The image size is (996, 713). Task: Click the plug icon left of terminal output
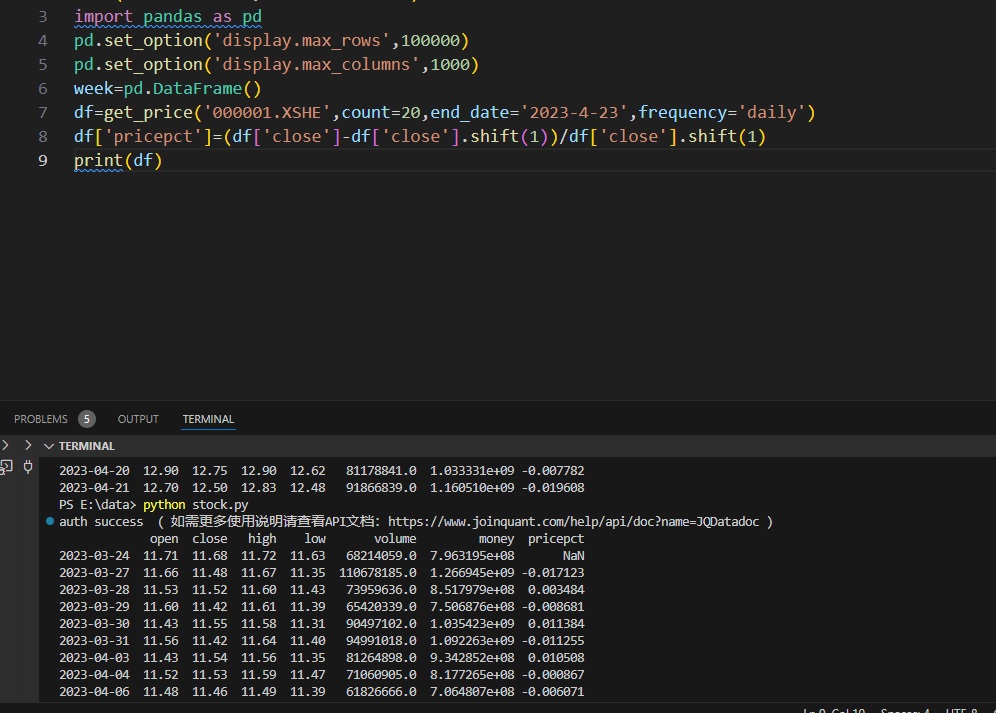[x=28, y=466]
